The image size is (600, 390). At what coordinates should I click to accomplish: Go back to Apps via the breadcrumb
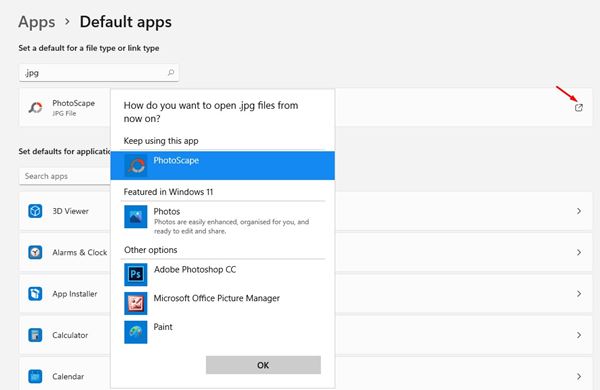[37, 22]
